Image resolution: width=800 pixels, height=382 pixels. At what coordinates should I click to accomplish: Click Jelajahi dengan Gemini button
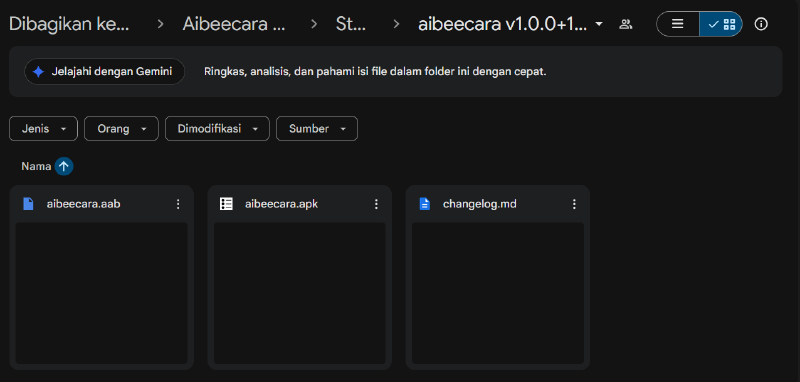[105, 71]
